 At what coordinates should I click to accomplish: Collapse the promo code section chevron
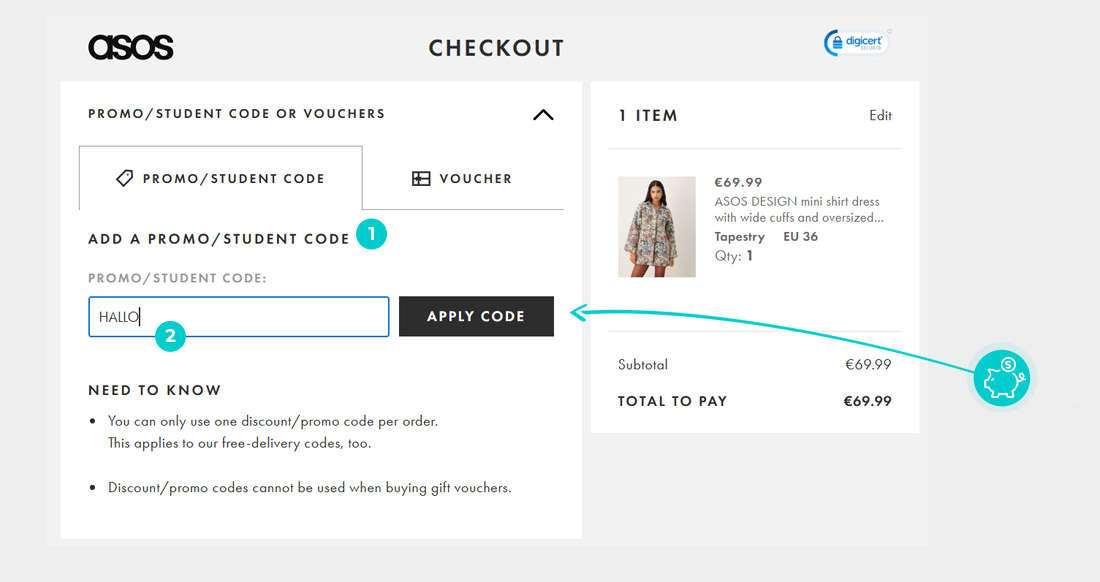point(543,115)
